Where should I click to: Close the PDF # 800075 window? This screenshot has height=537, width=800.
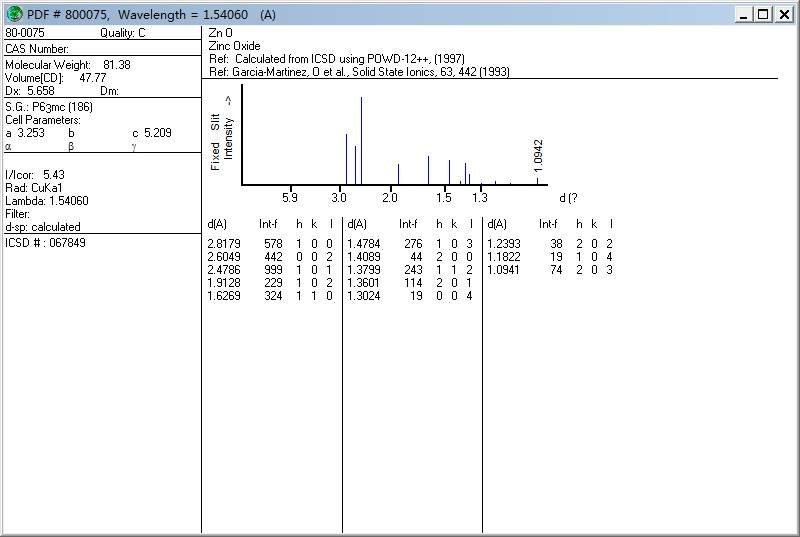(784, 14)
